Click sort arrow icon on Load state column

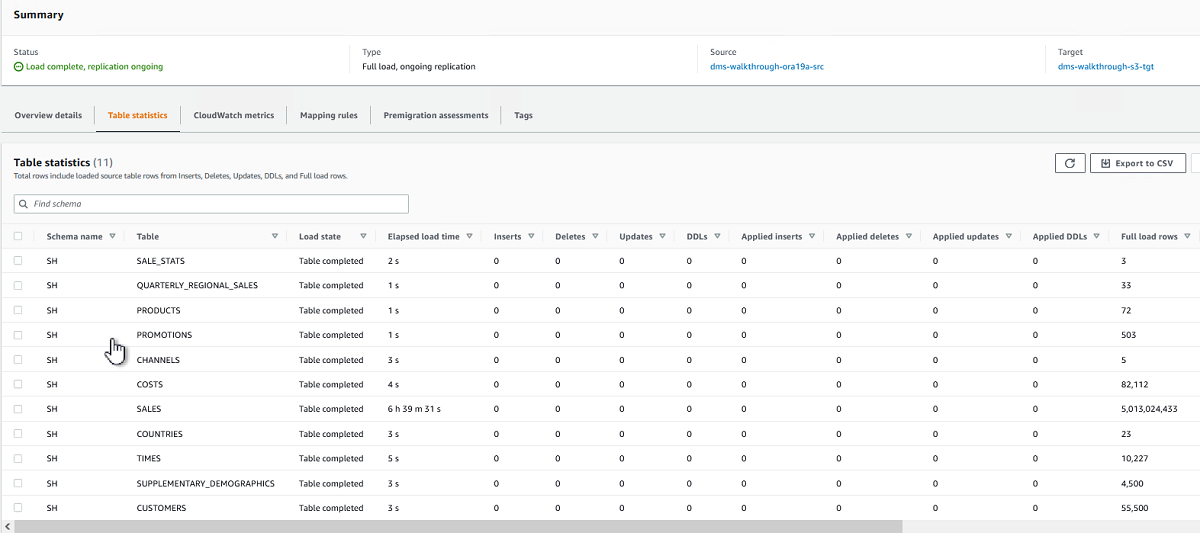[x=363, y=237]
